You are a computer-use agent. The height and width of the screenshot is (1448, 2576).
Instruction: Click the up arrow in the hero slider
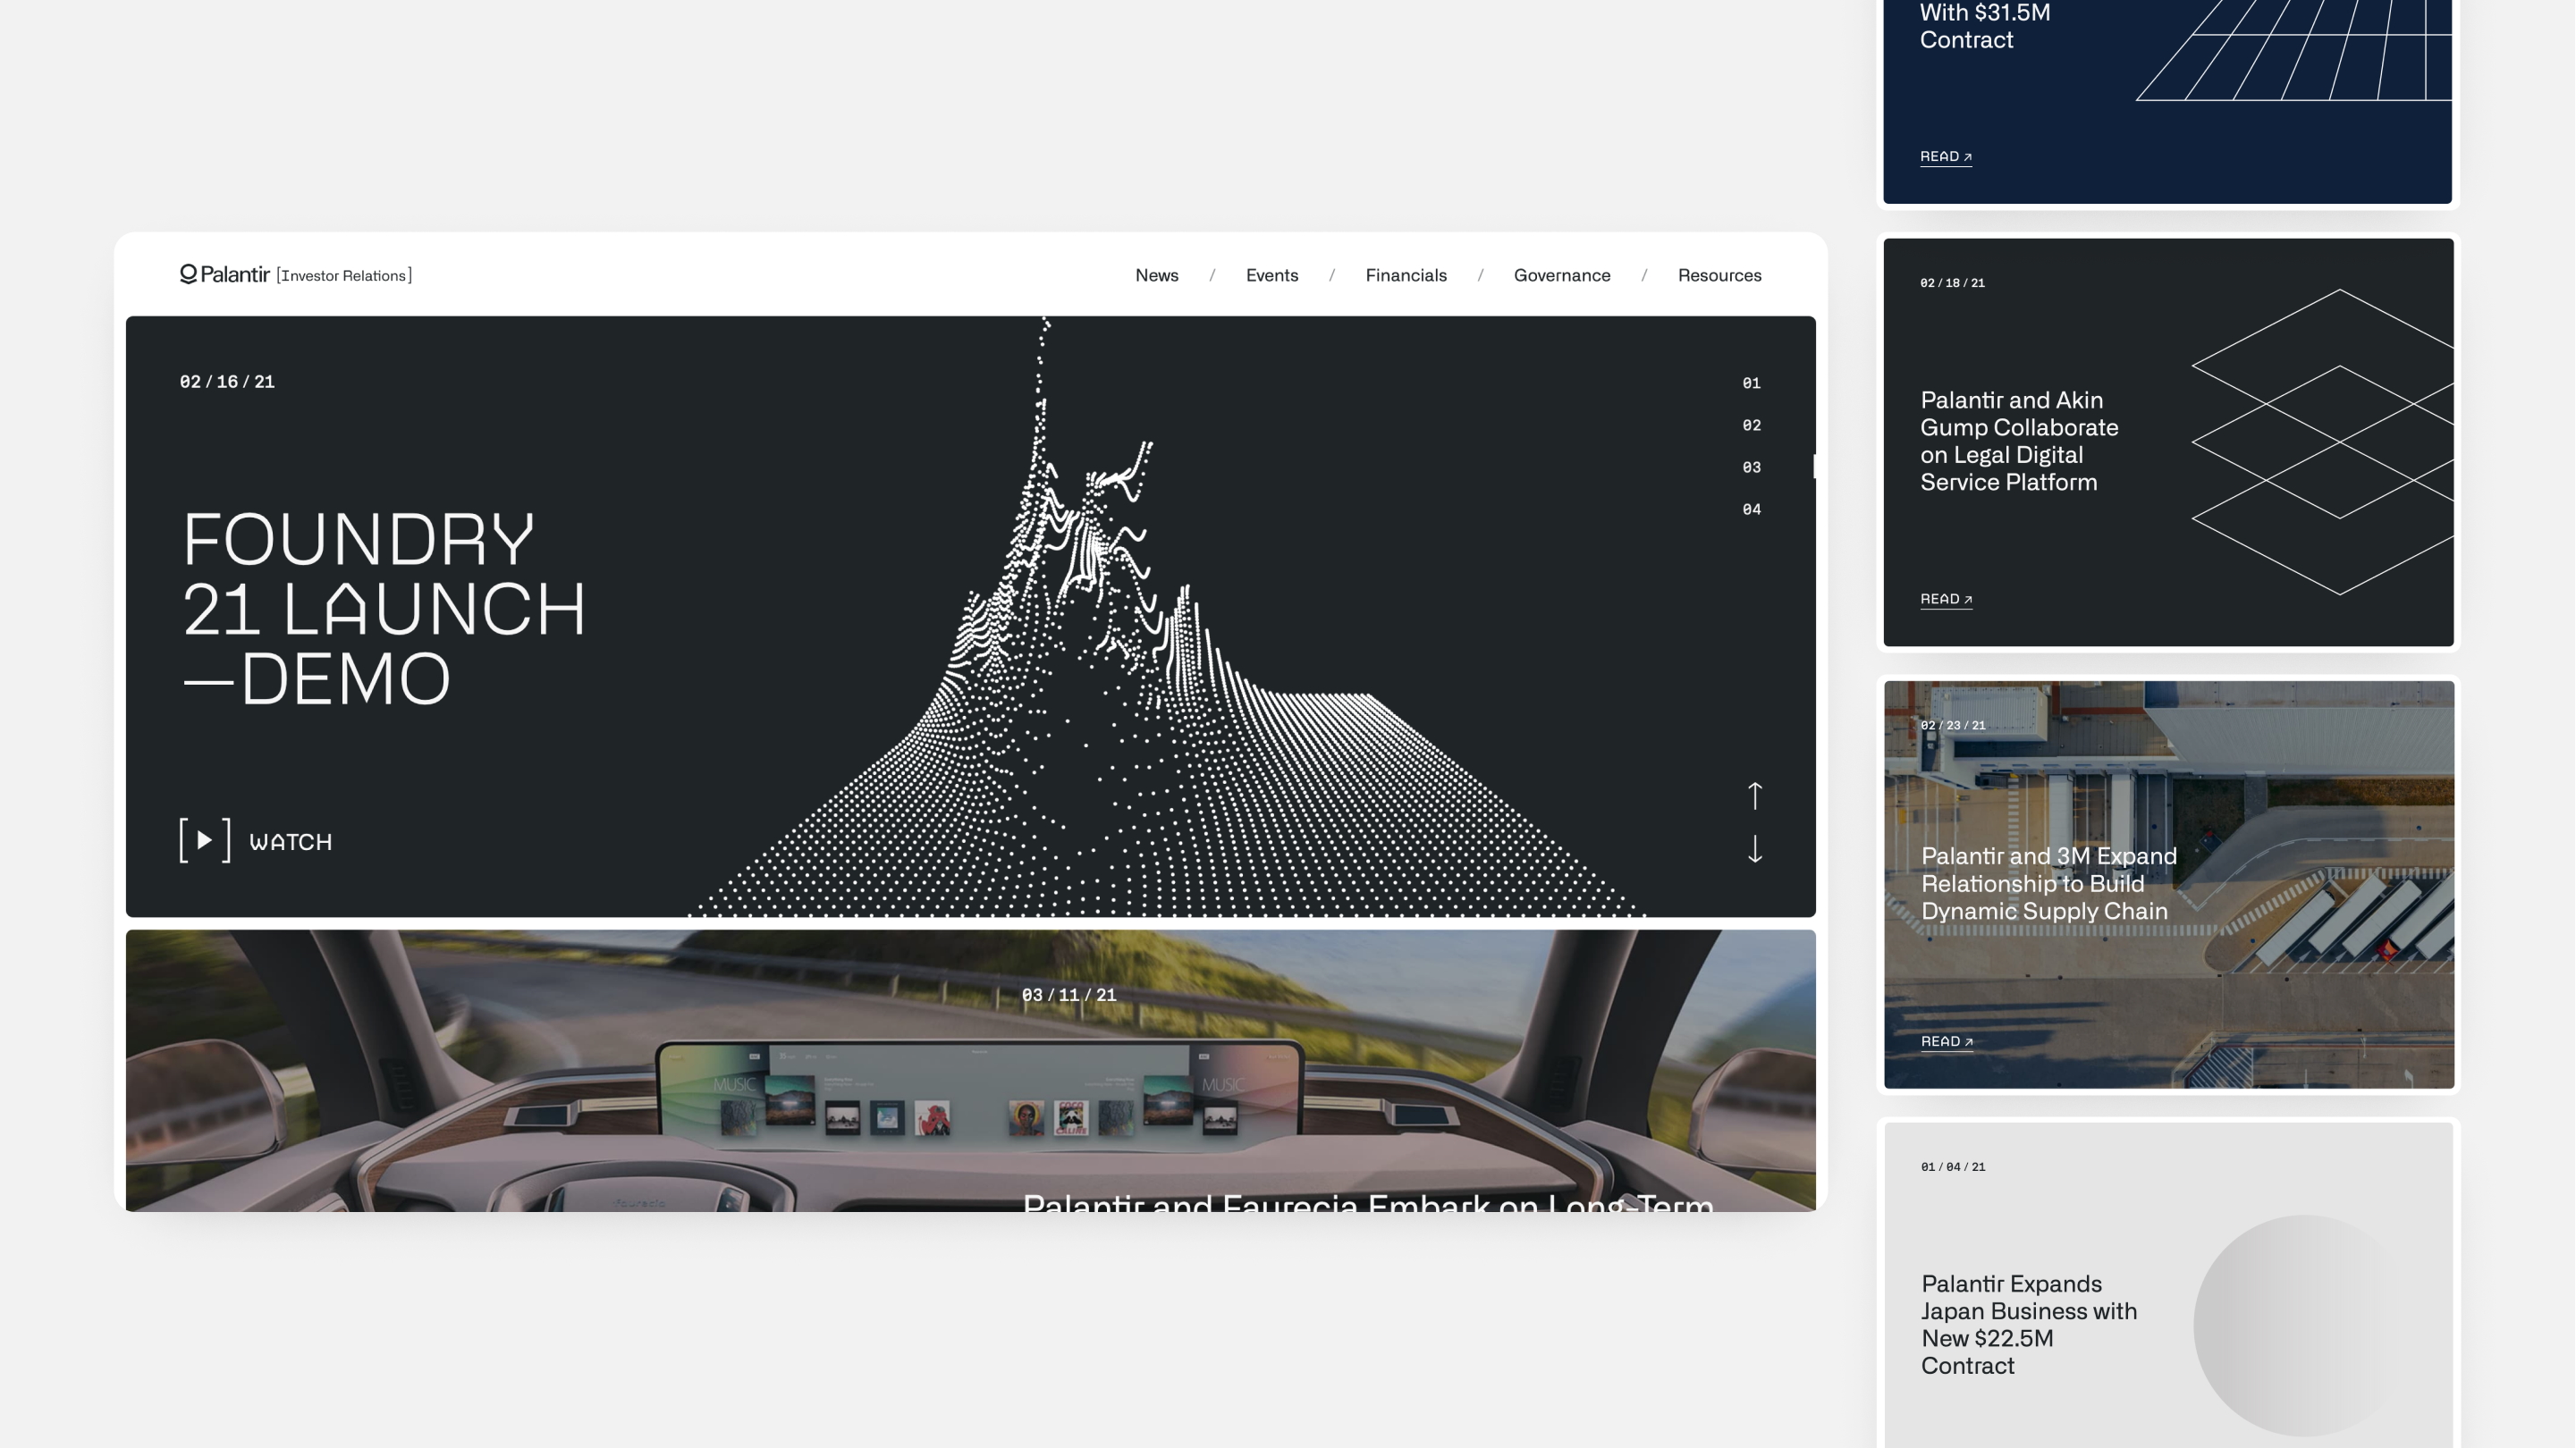tap(1754, 795)
